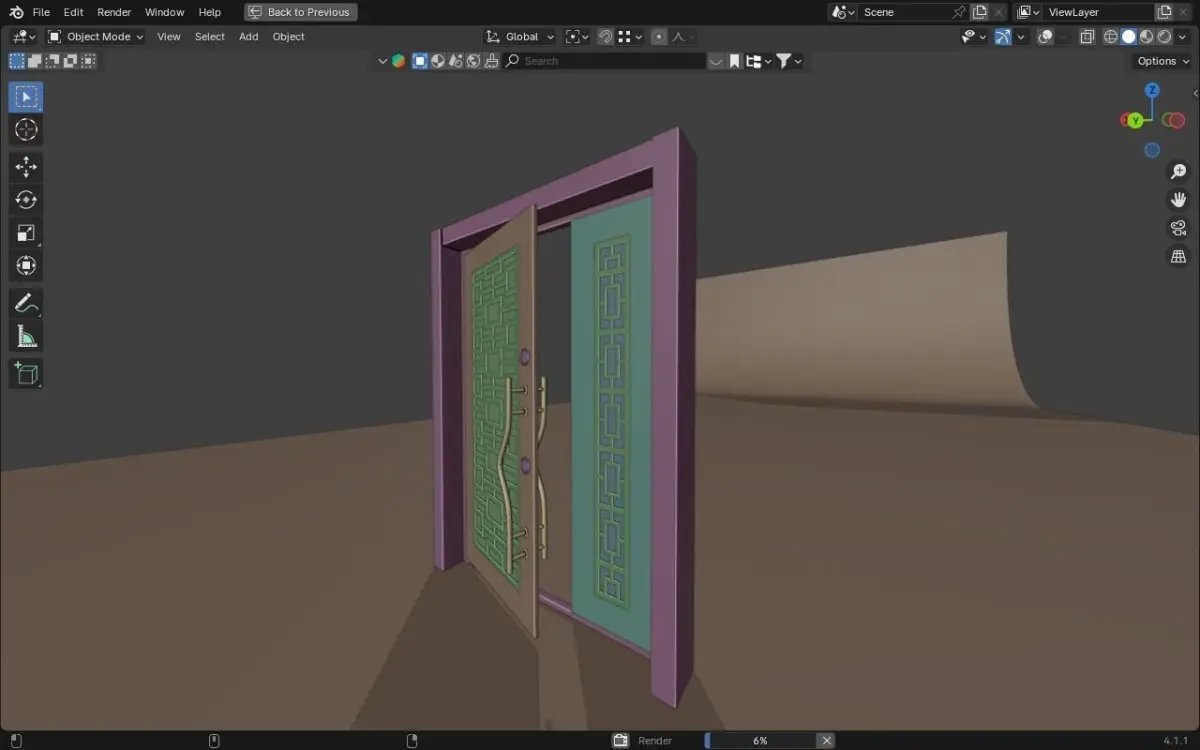Set selection mode to Intersect icon
1200x750 pixels.
(x=89, y=61)
